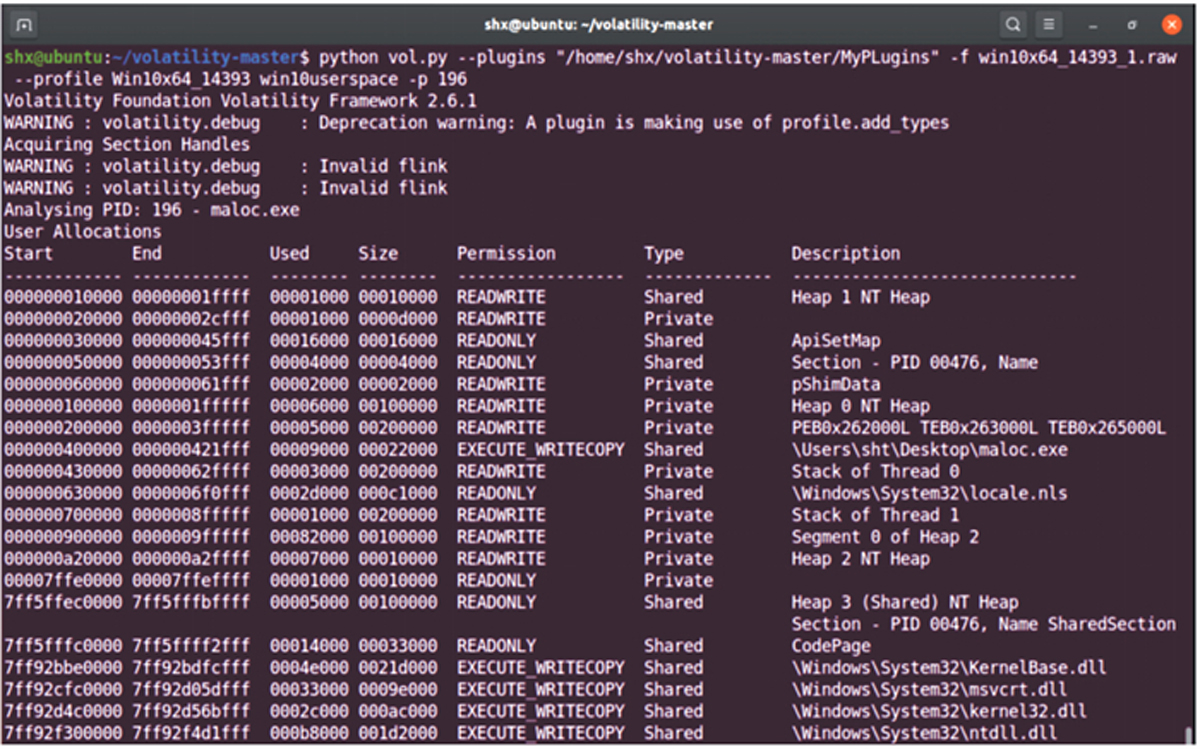Click 'Analysing PID: 196 - maloc.exe' line
The height and width of the screenshot is (749, 1200).
pyautogui.click(x=152, y=210)
